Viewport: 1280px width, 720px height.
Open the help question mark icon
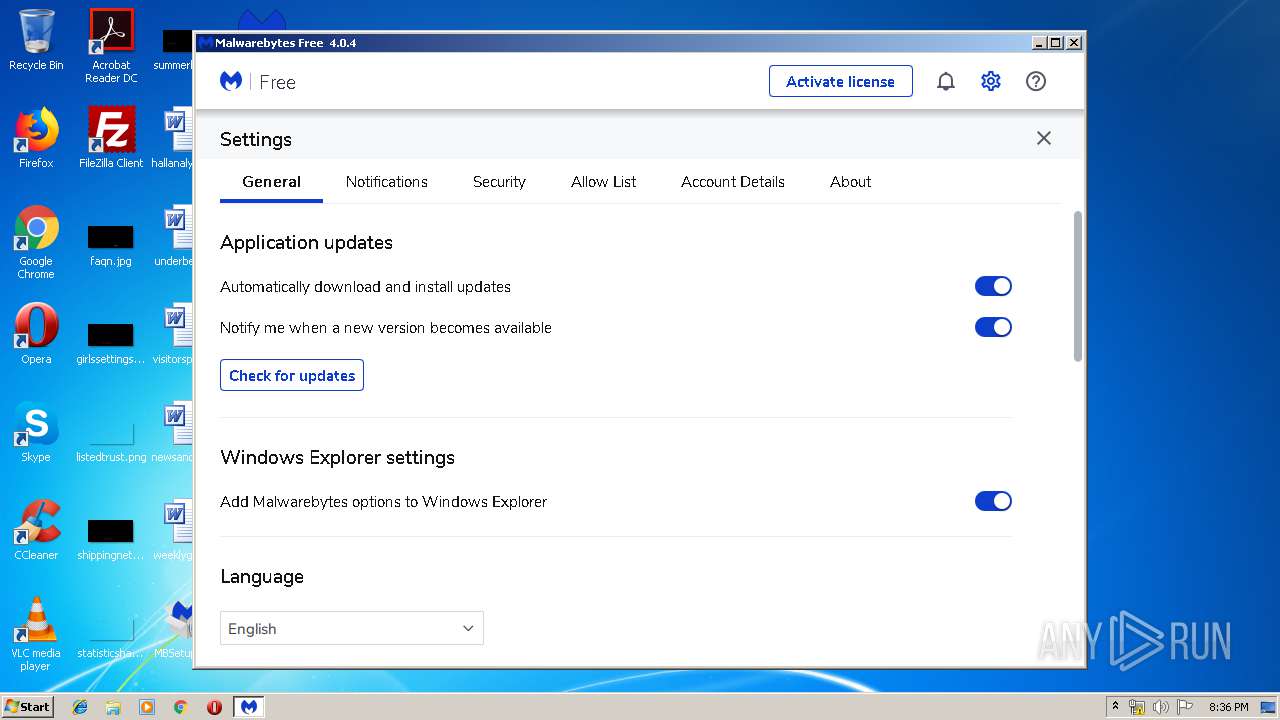(1036, 82)
